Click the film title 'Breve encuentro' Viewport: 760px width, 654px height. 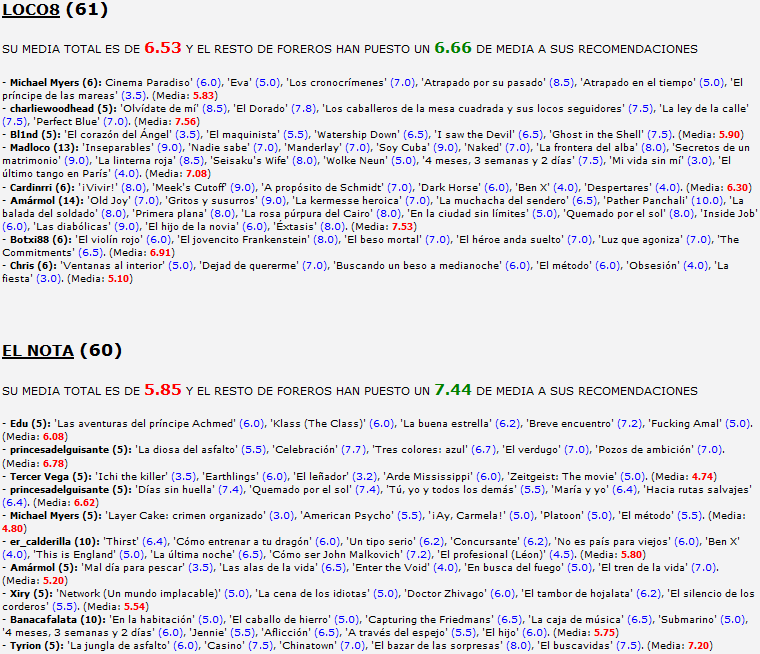[x=570, y=424]
